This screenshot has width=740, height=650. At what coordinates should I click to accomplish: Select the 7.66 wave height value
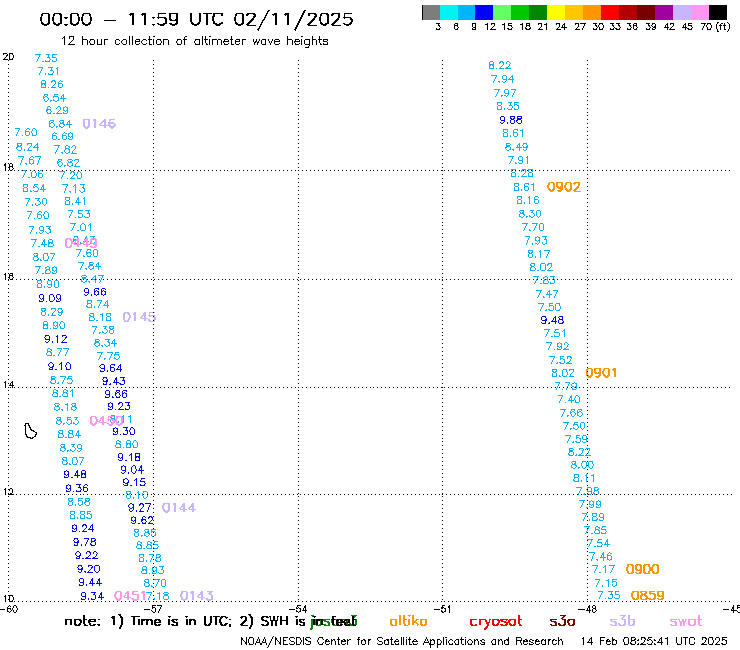(572, 413)
